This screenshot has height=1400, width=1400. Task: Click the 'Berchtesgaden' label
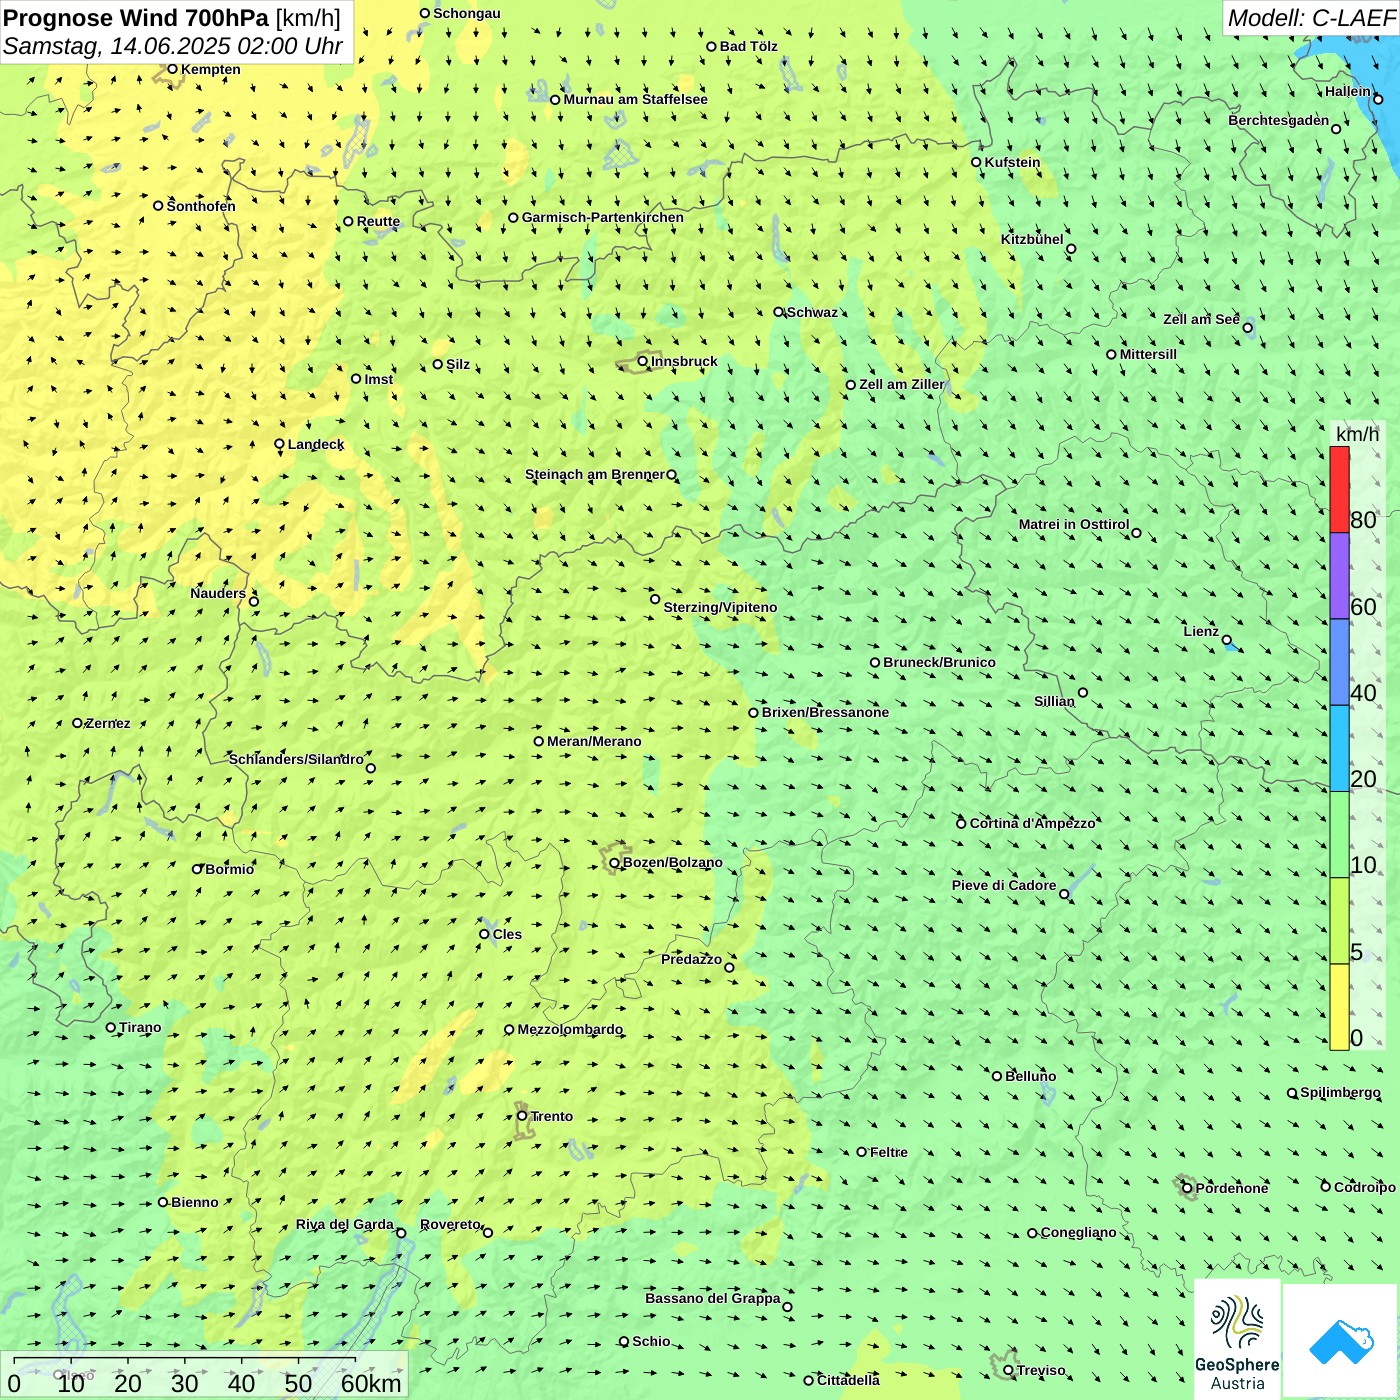click(1279, 120)
